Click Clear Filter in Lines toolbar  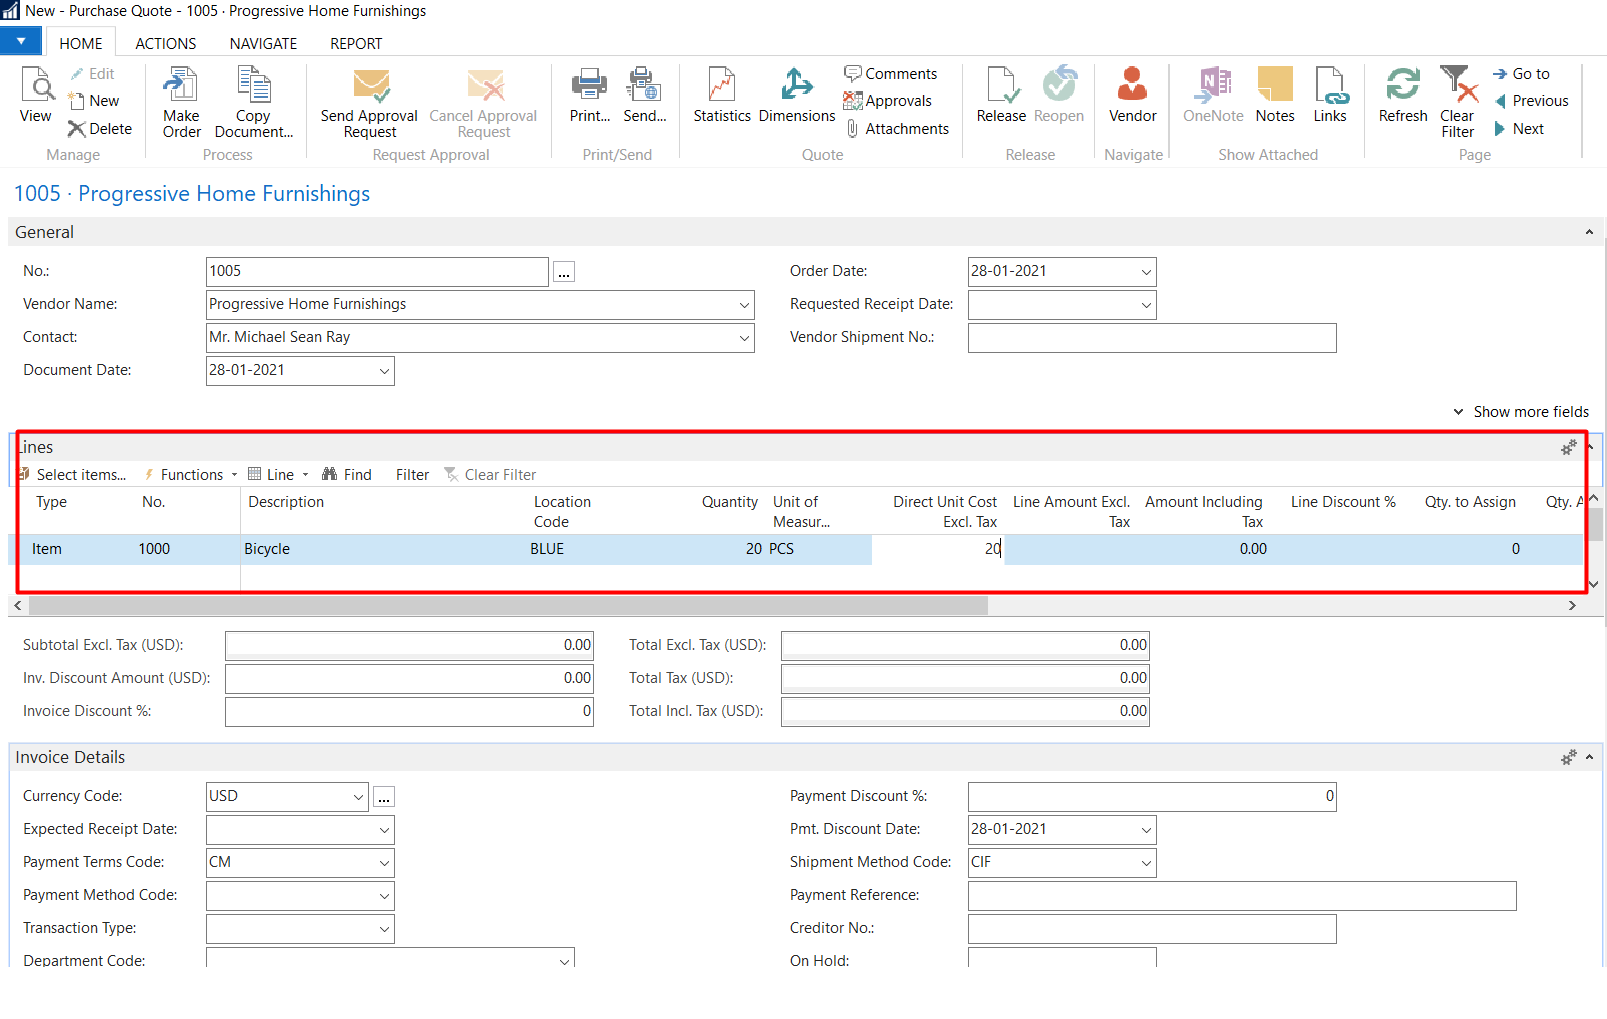(490, 475)
